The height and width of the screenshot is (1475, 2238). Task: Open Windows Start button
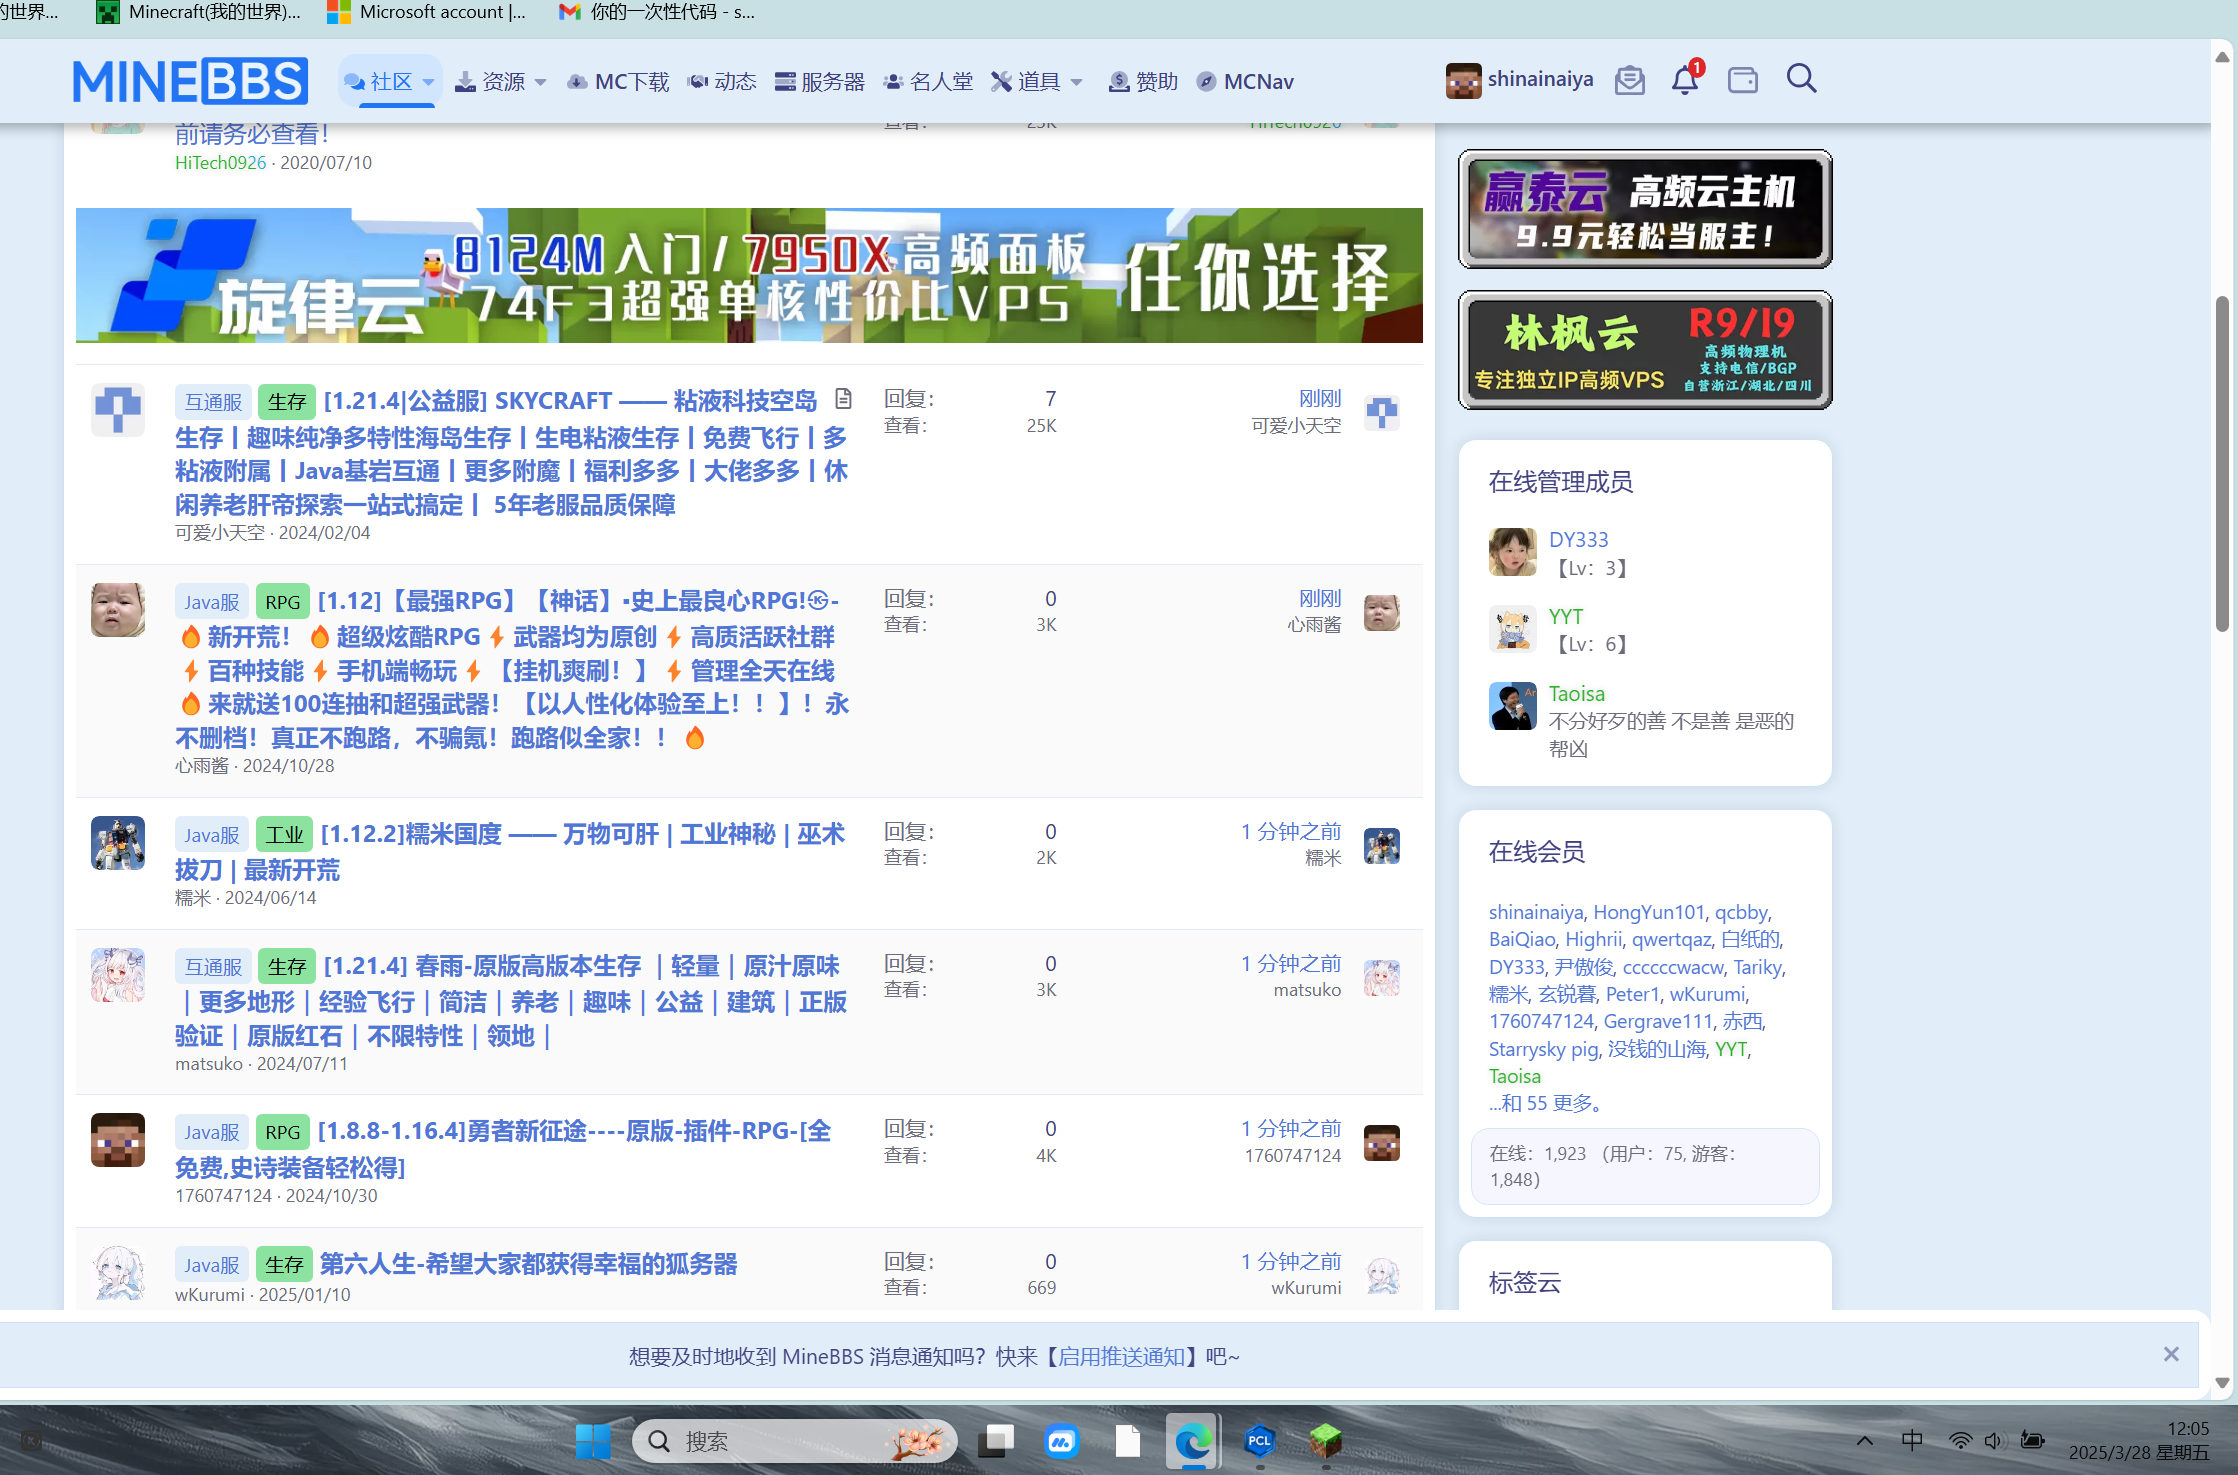[593, 1441]
